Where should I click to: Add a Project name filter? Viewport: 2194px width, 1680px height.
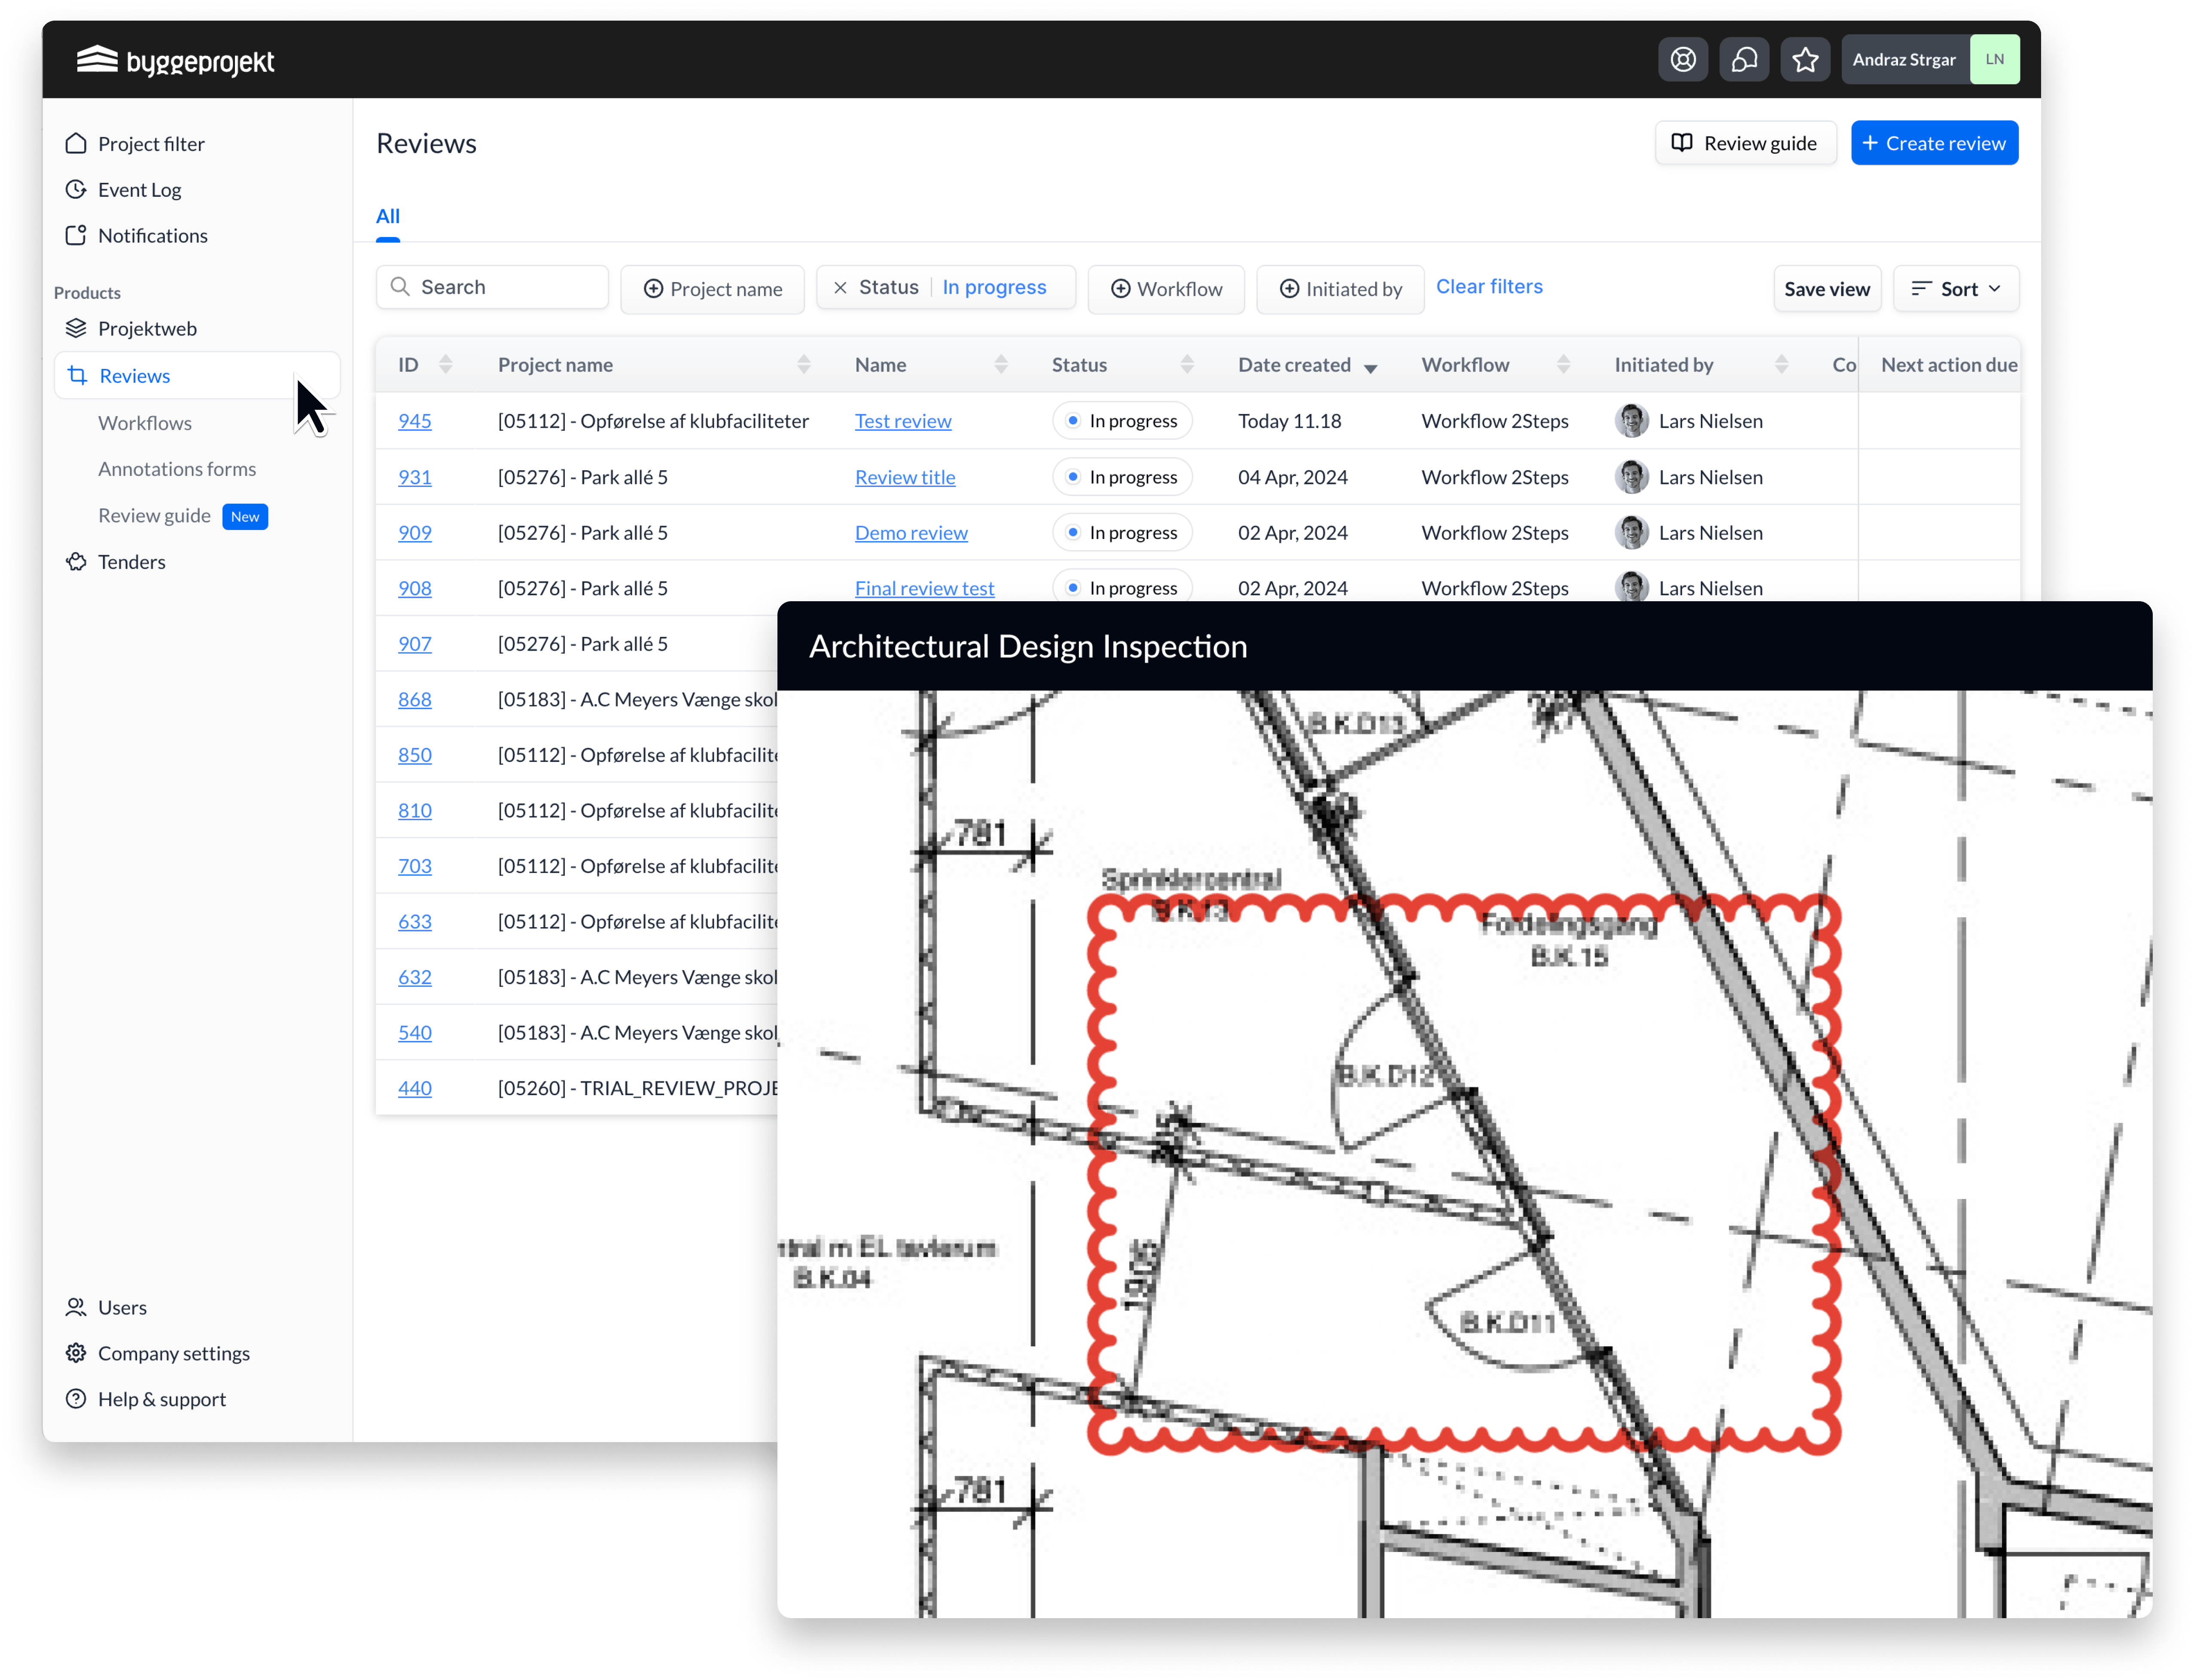click(712, 289)
